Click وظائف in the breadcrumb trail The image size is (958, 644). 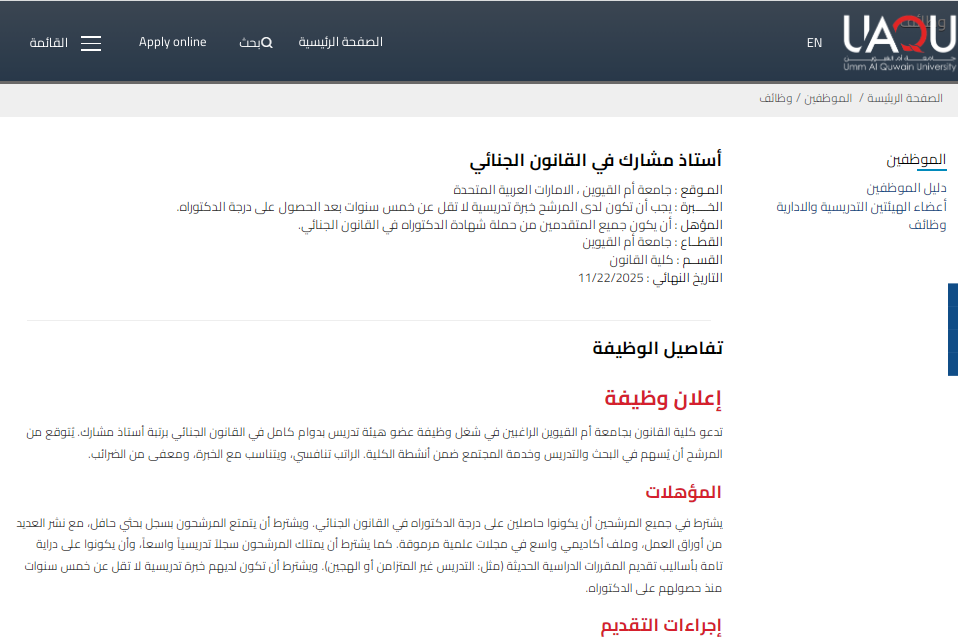pos(776,99)
